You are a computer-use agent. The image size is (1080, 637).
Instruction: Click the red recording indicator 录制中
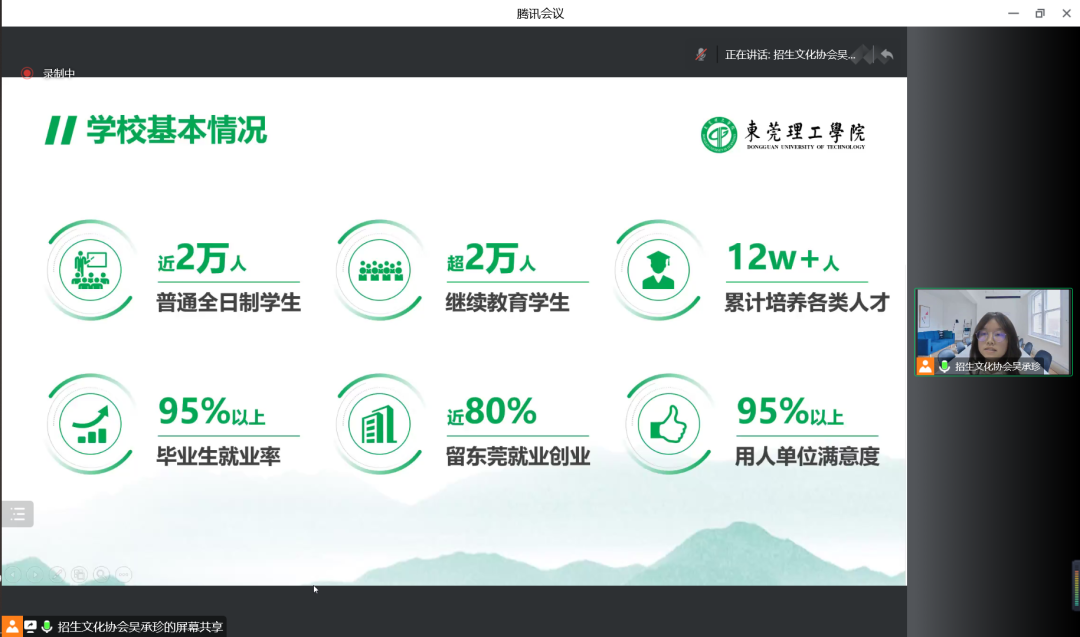48,73
